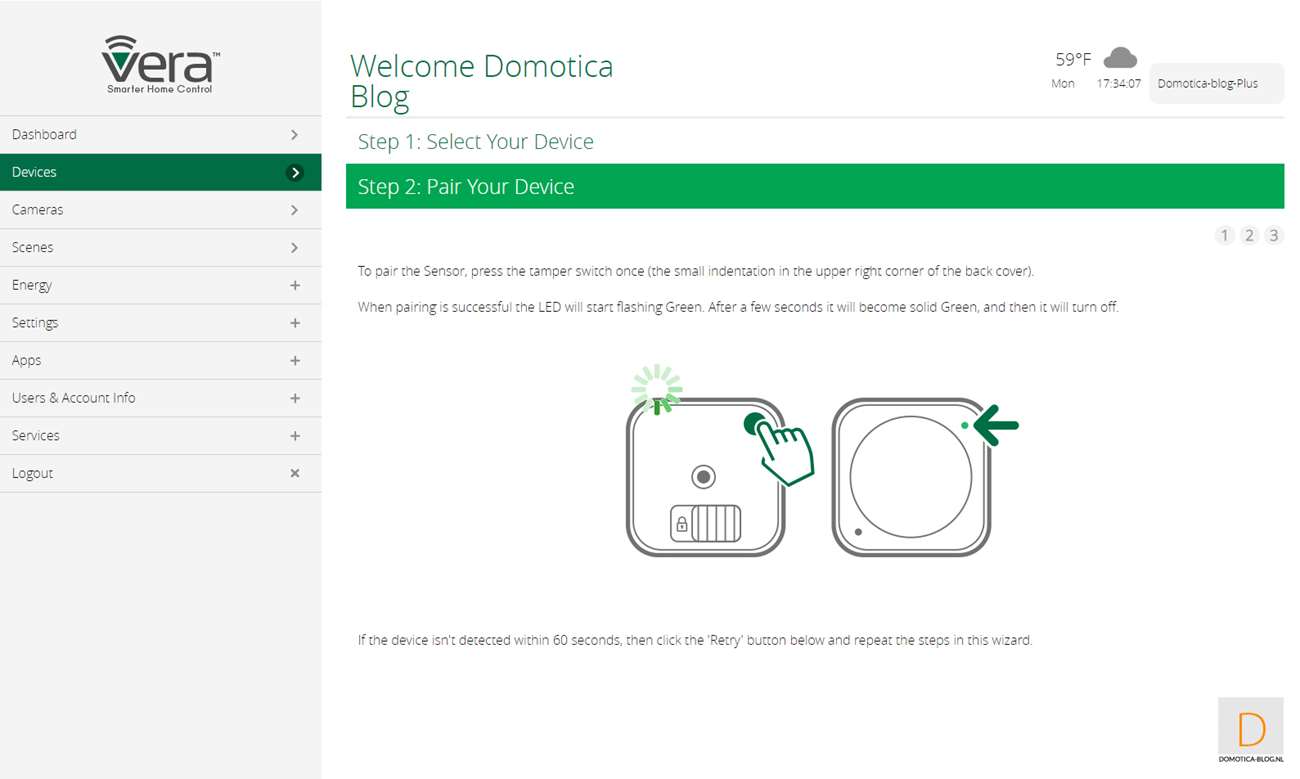
Task: Click the Domotica-blog.nl logo badge
Action: click(x=1250, y=731)
